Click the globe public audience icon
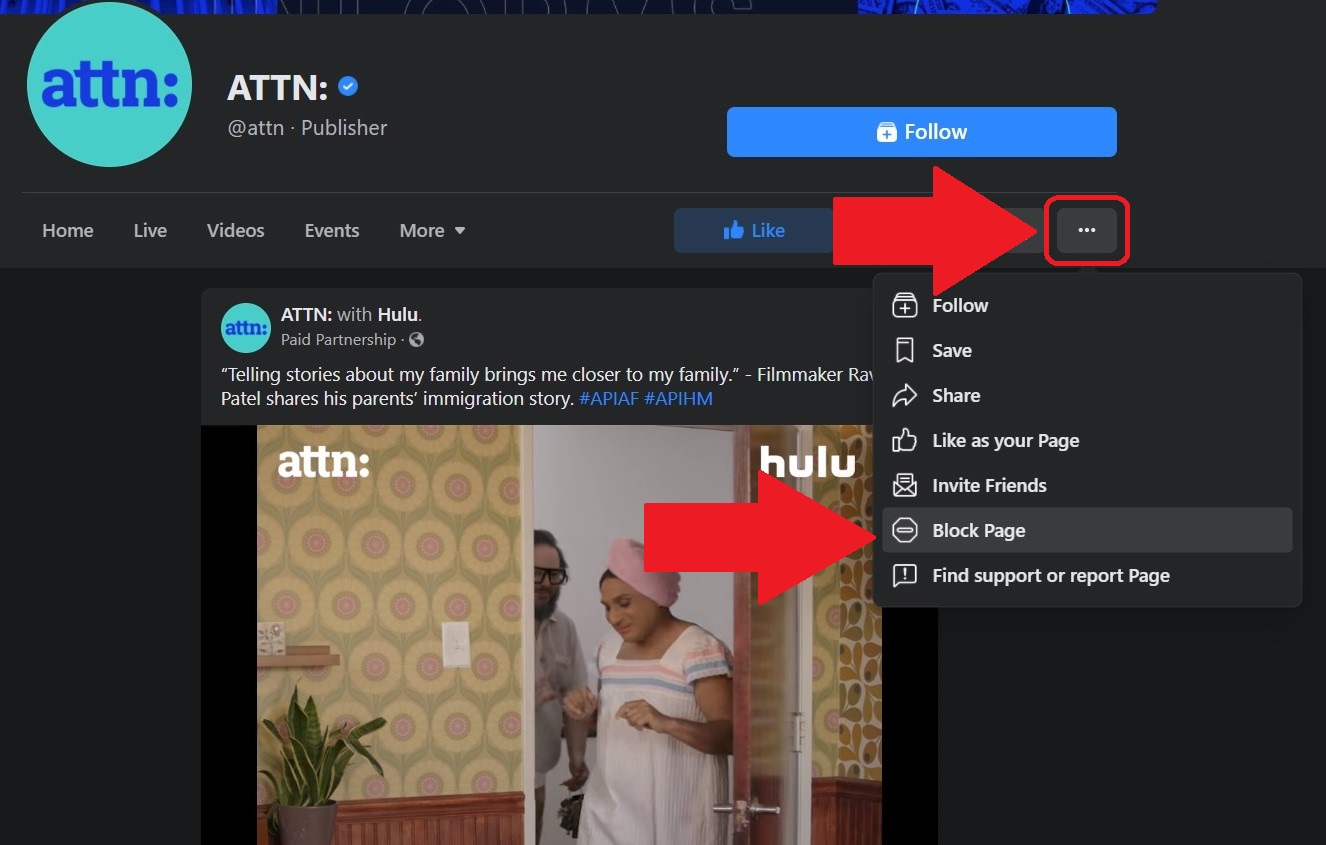1326x845 pixels. [x=417, y=340]
